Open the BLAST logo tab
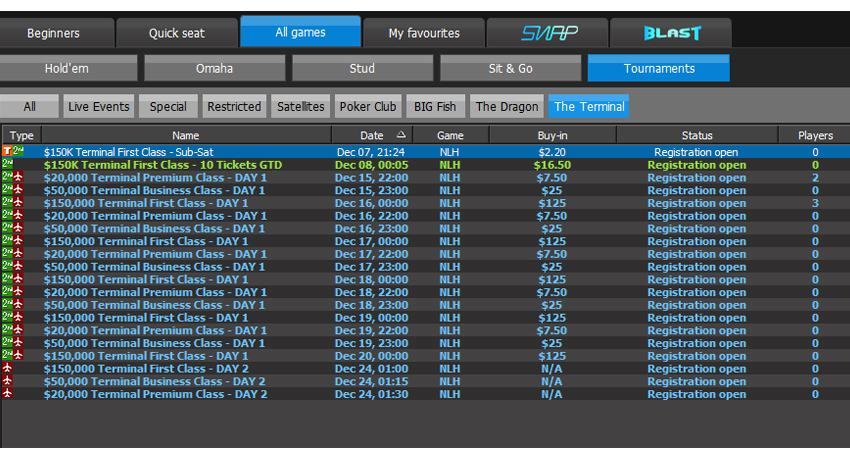Screen dimensions: 850x469 click(x=671, y=33)
